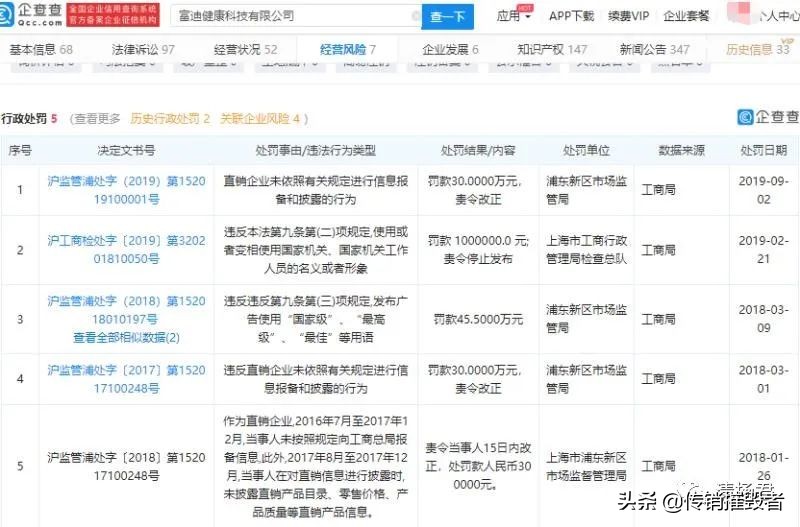Click the 2019-09-02 penalty date cell
This screenshot has height=527, width=800.
763,190
